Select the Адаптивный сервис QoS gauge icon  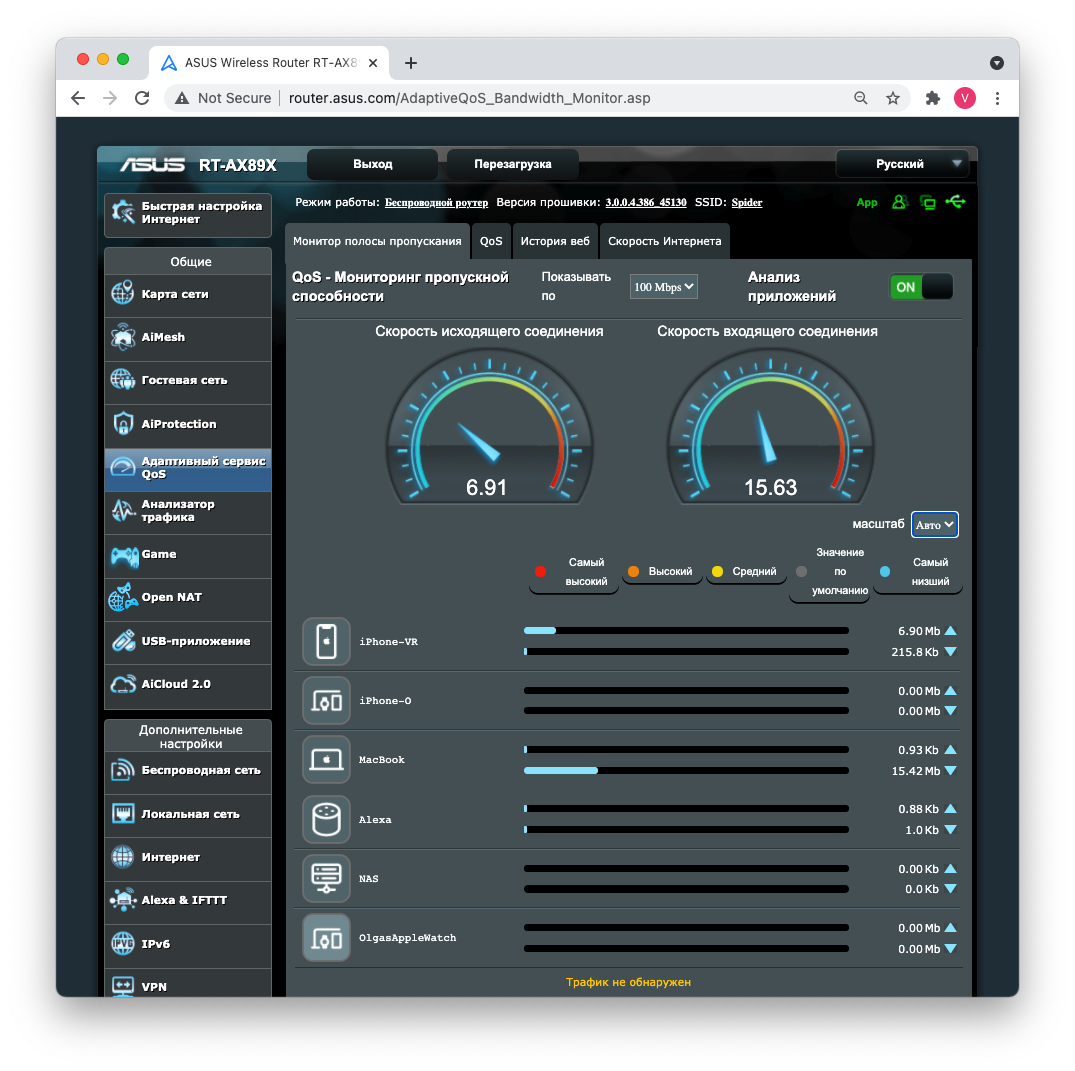[x=123, y=467]
